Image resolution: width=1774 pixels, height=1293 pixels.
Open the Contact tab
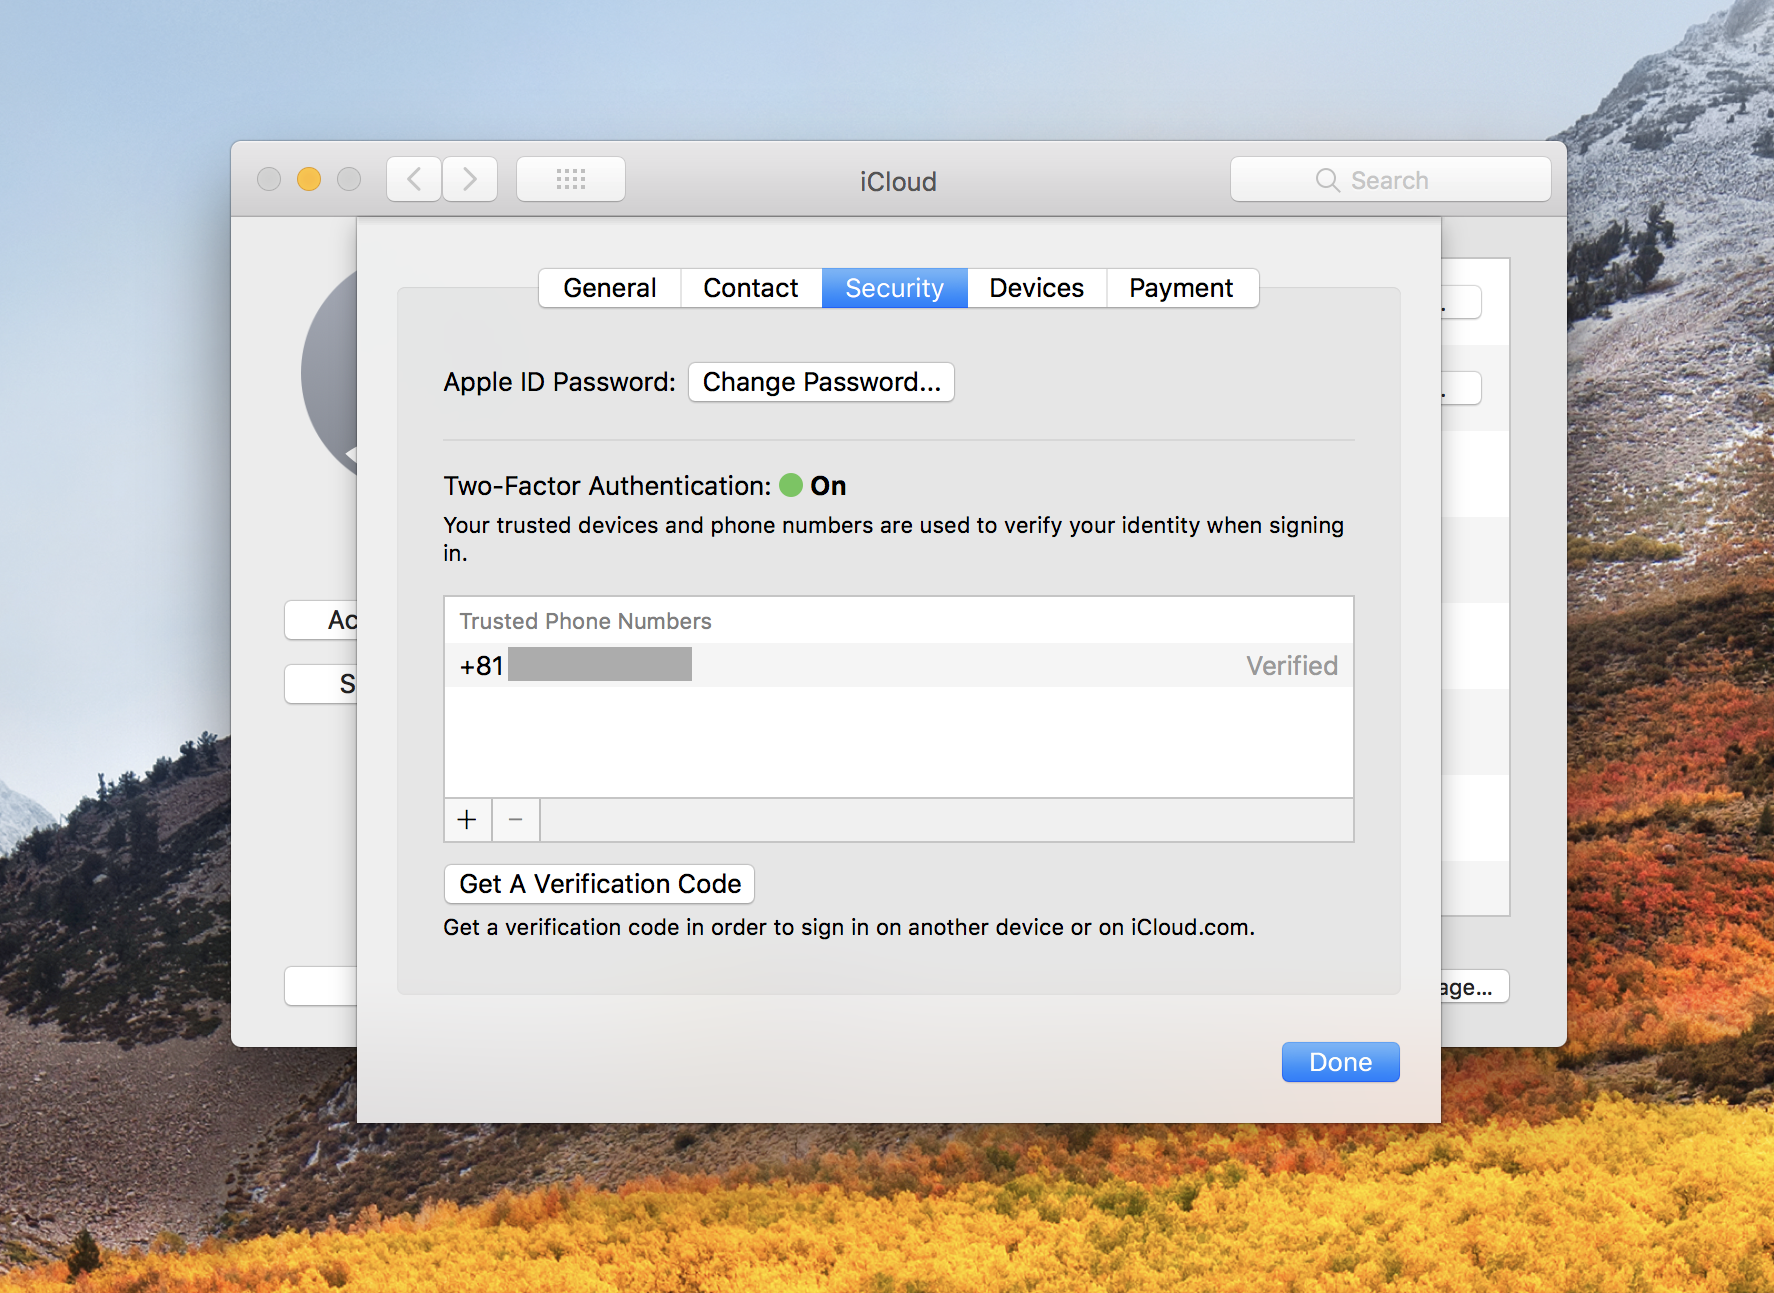point(750,288)
